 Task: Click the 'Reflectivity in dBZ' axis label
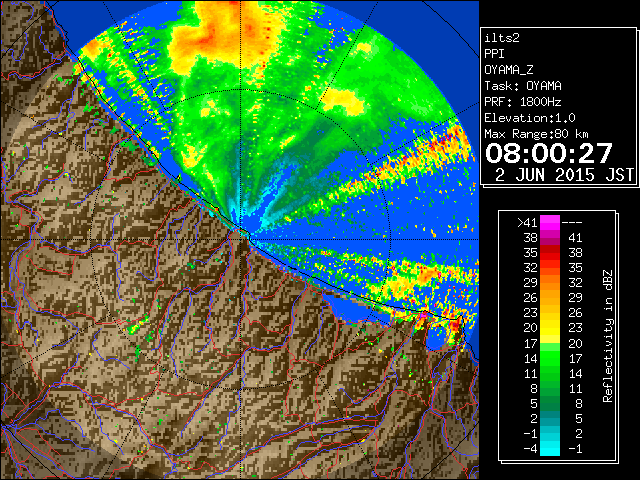point(608,336)
